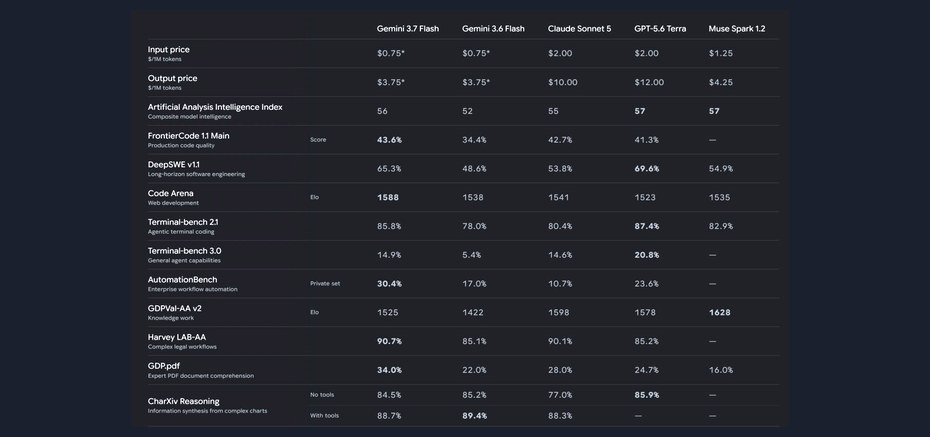Click Muse Spark output price $4.25
The width and height of the screenshot is (930, 437).
pyautogui.click(x=721, y=82)
